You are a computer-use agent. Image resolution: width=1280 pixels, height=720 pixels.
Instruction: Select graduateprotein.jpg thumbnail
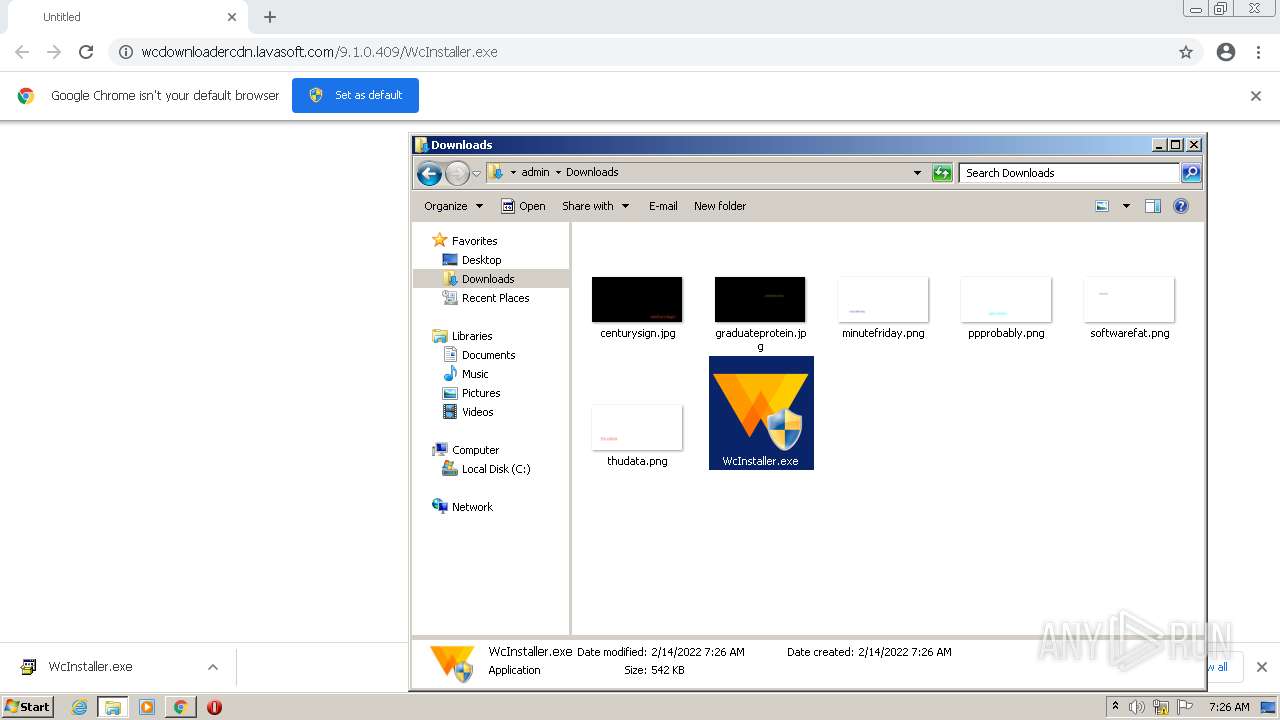(x=760, y=299)
